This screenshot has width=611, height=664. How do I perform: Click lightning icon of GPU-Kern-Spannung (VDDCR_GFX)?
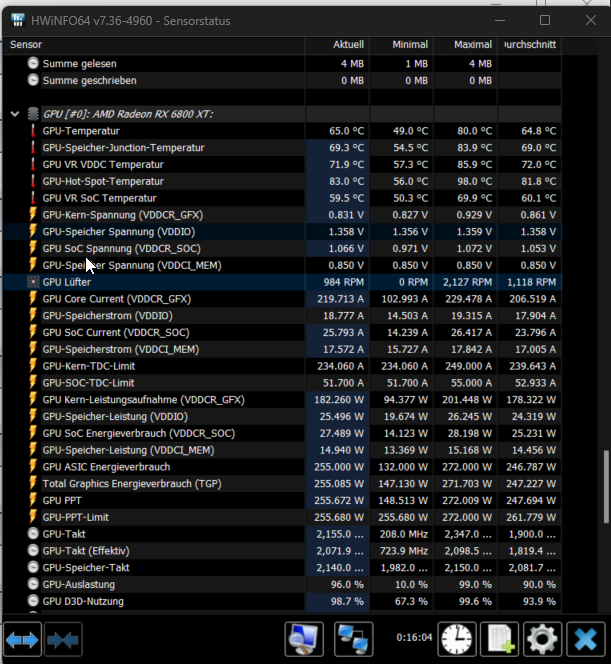click(33, 215)
